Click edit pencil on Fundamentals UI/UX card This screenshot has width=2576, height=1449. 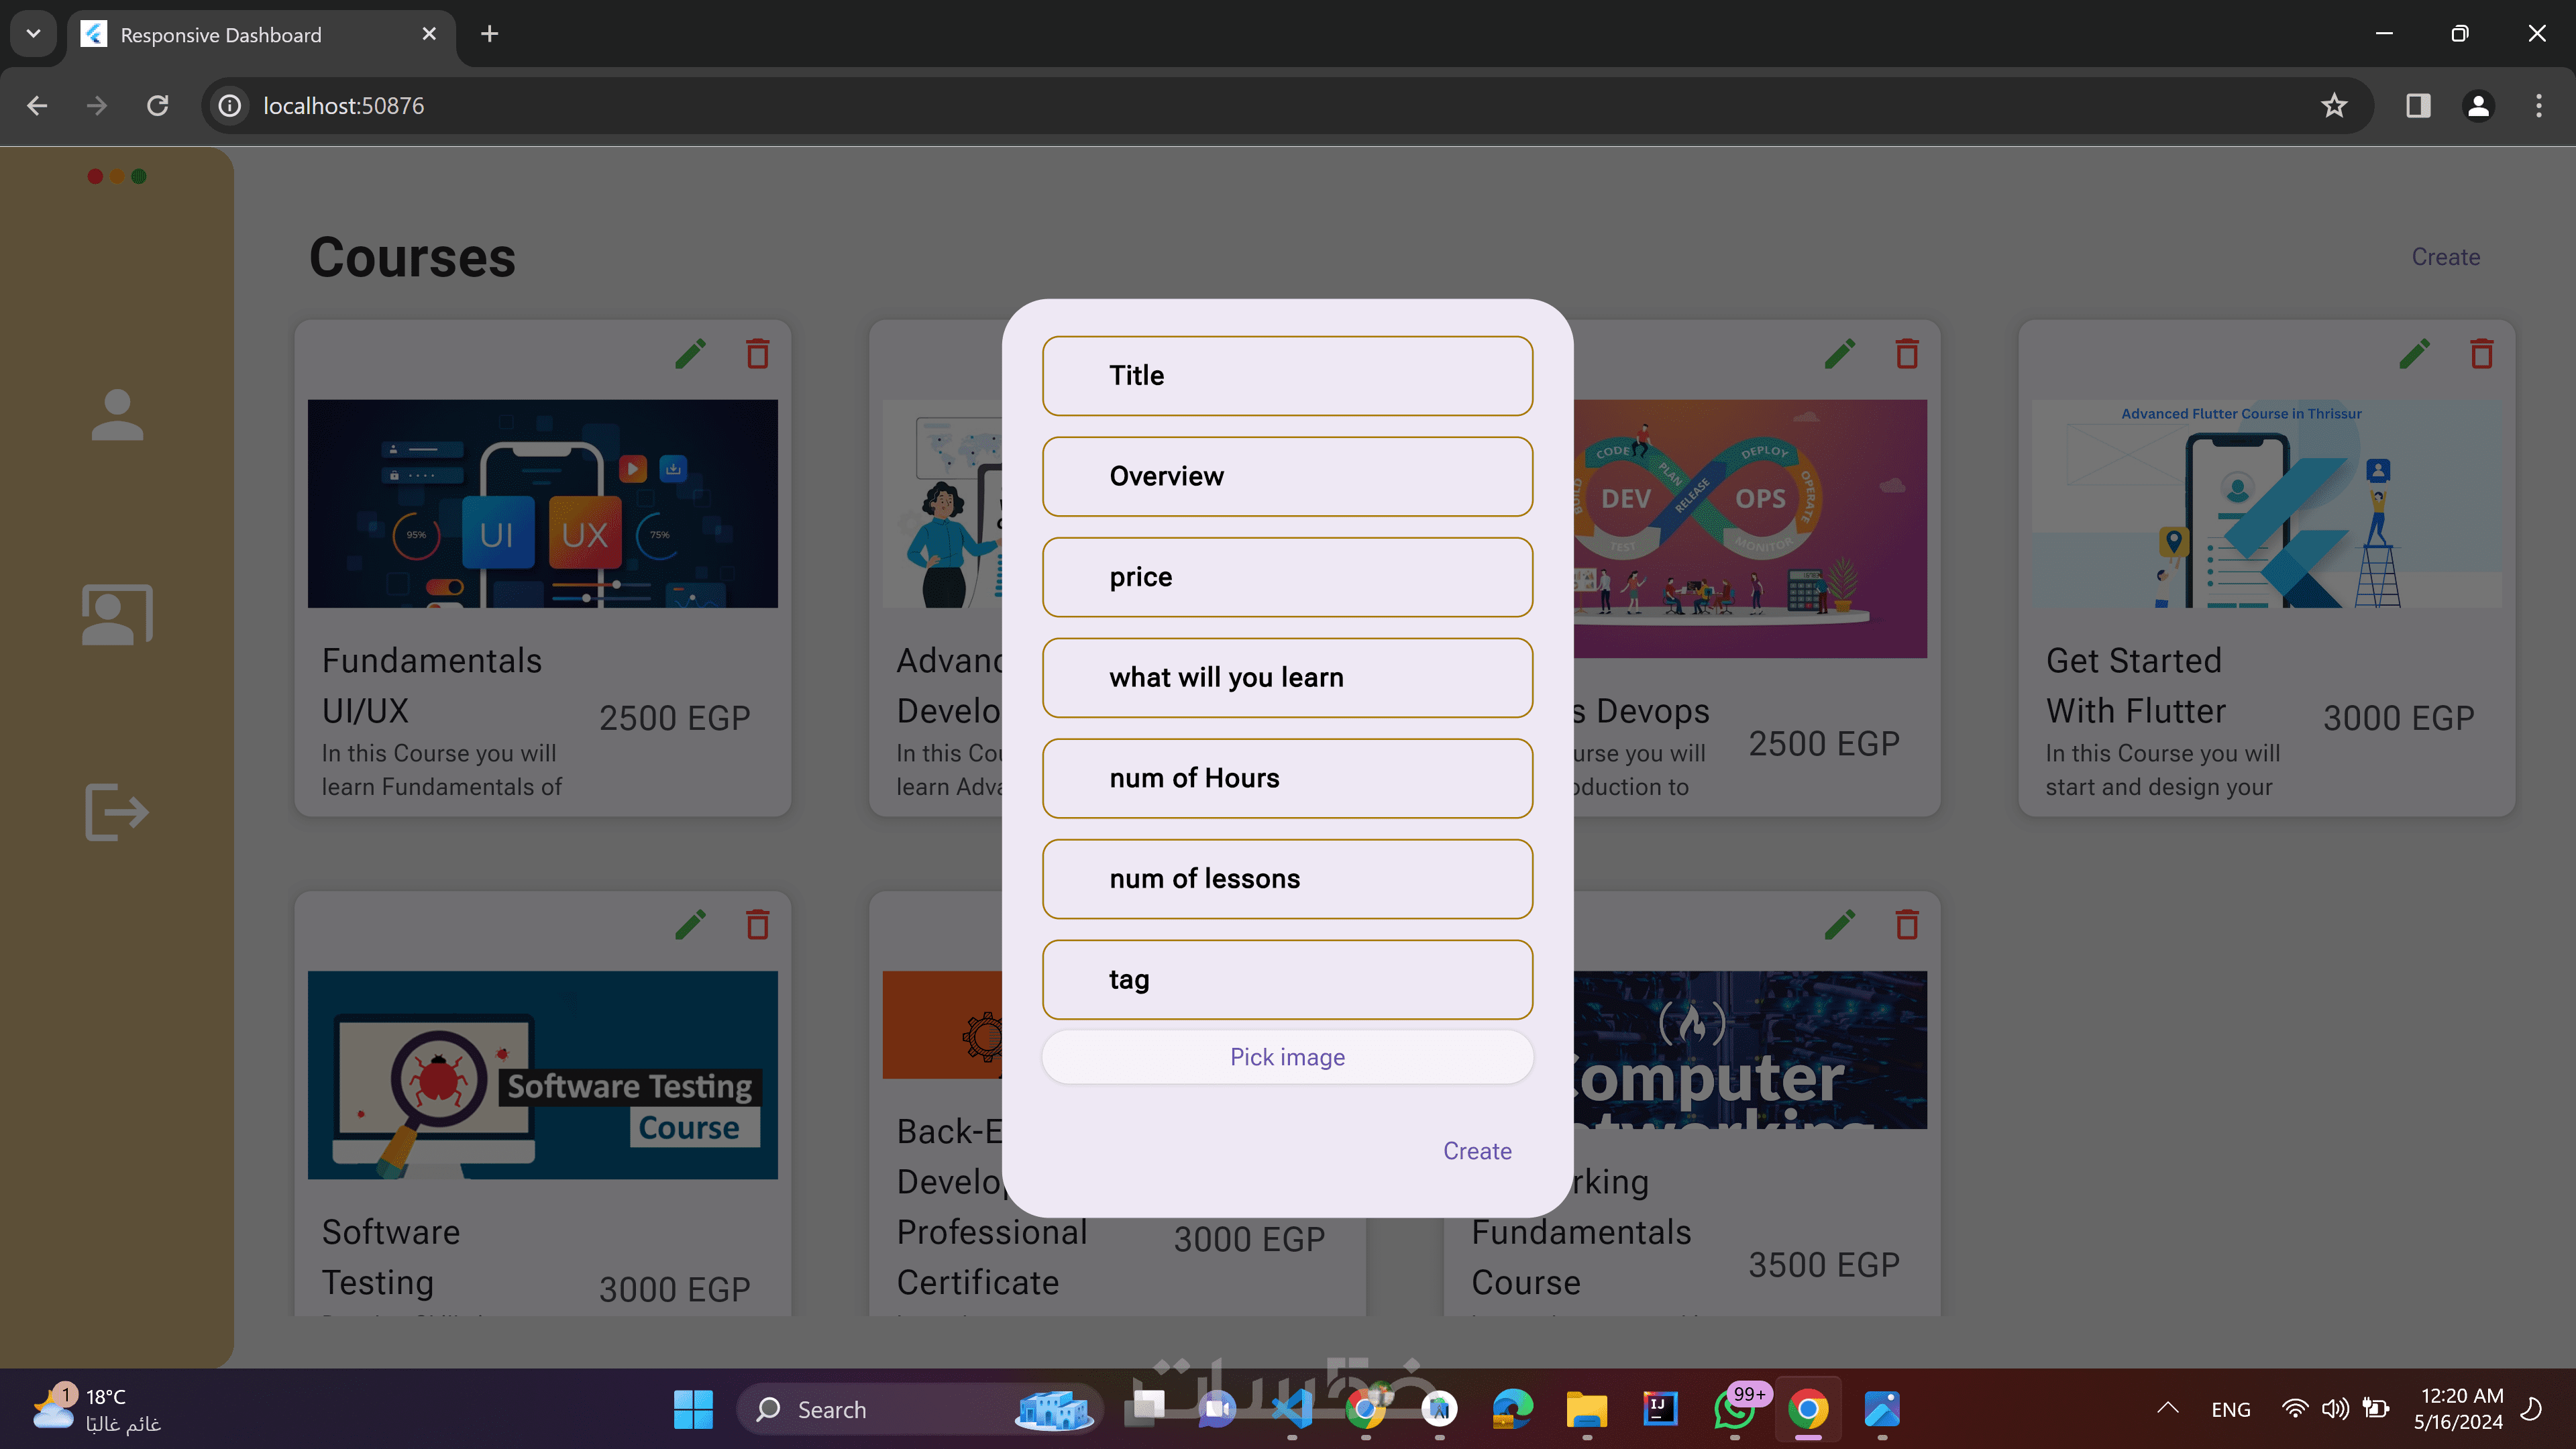(691, 354)
